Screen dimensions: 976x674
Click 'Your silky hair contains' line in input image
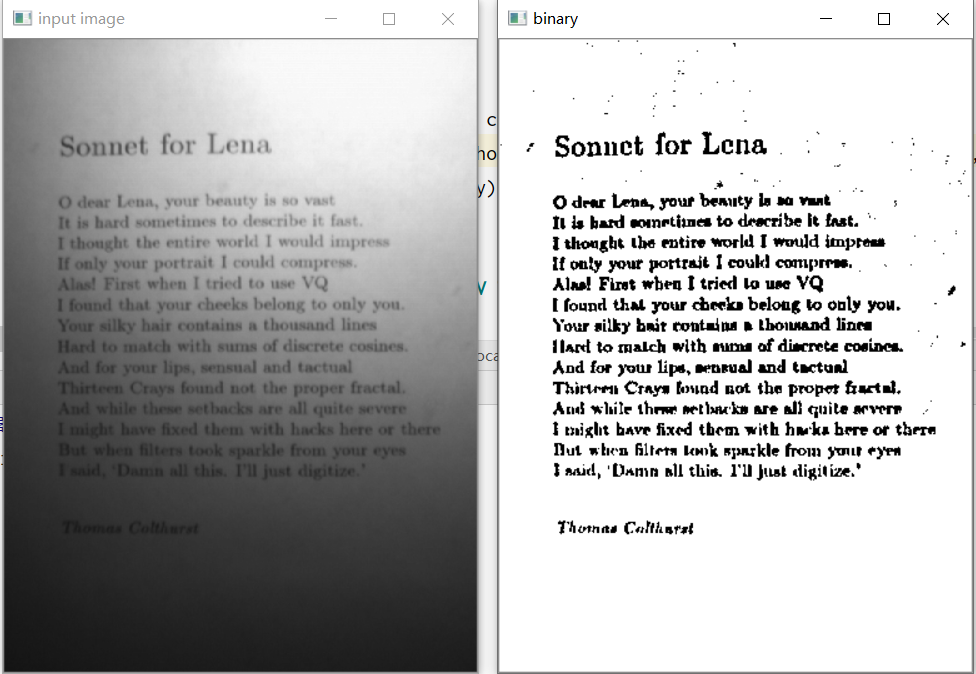[217, 325]
